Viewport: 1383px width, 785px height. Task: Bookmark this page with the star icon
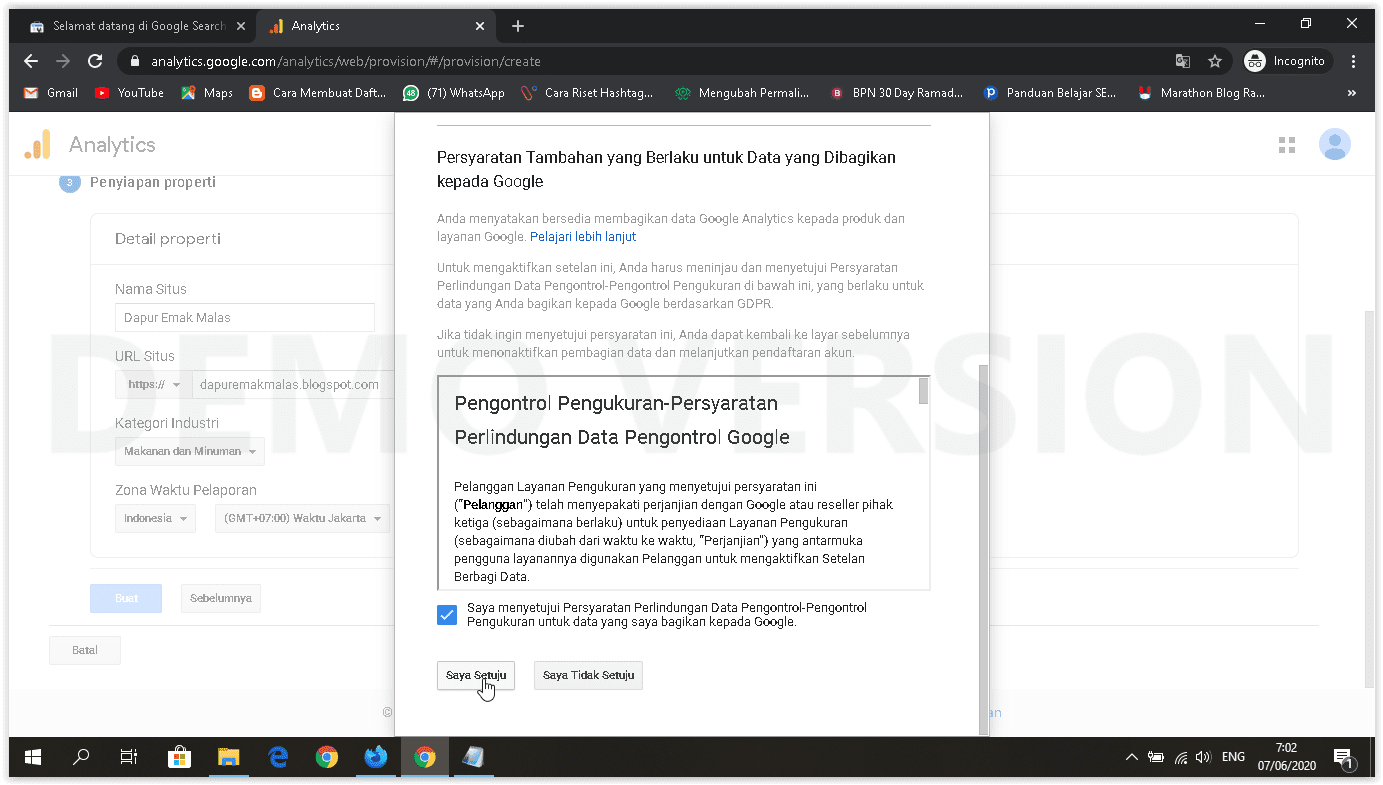(1215, 61)
